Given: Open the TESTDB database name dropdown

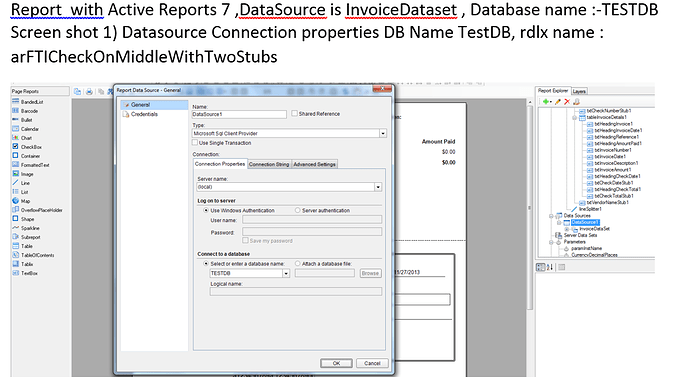Looking at the screenshot, I should [x=286, y=273].
